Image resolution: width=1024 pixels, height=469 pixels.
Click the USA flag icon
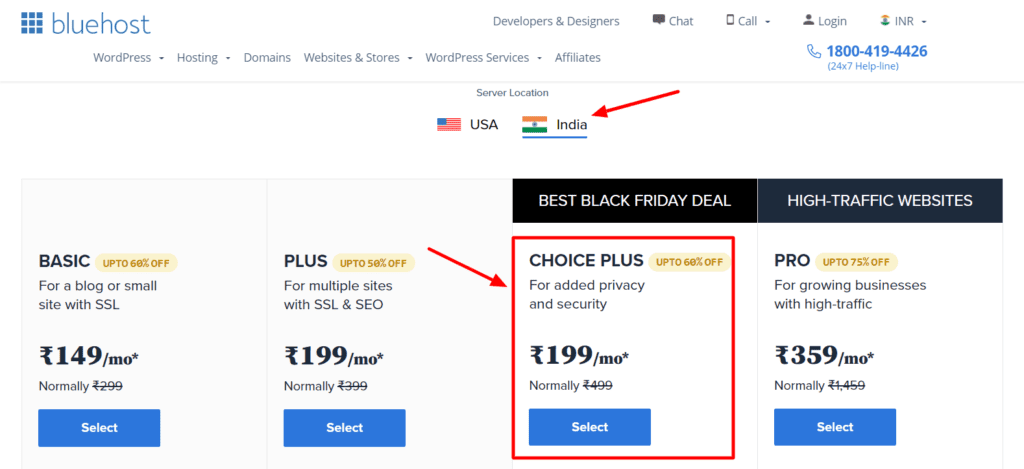tap(449, 125)
